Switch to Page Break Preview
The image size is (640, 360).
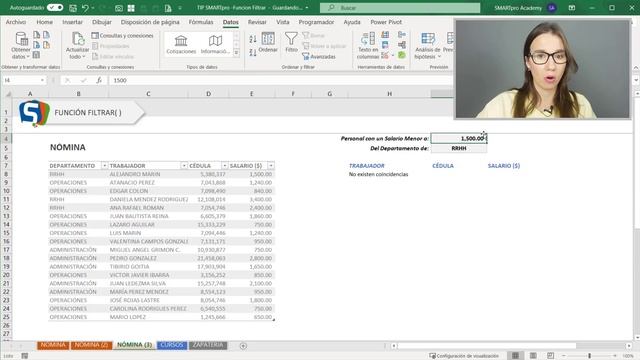[x=550, y=356]
